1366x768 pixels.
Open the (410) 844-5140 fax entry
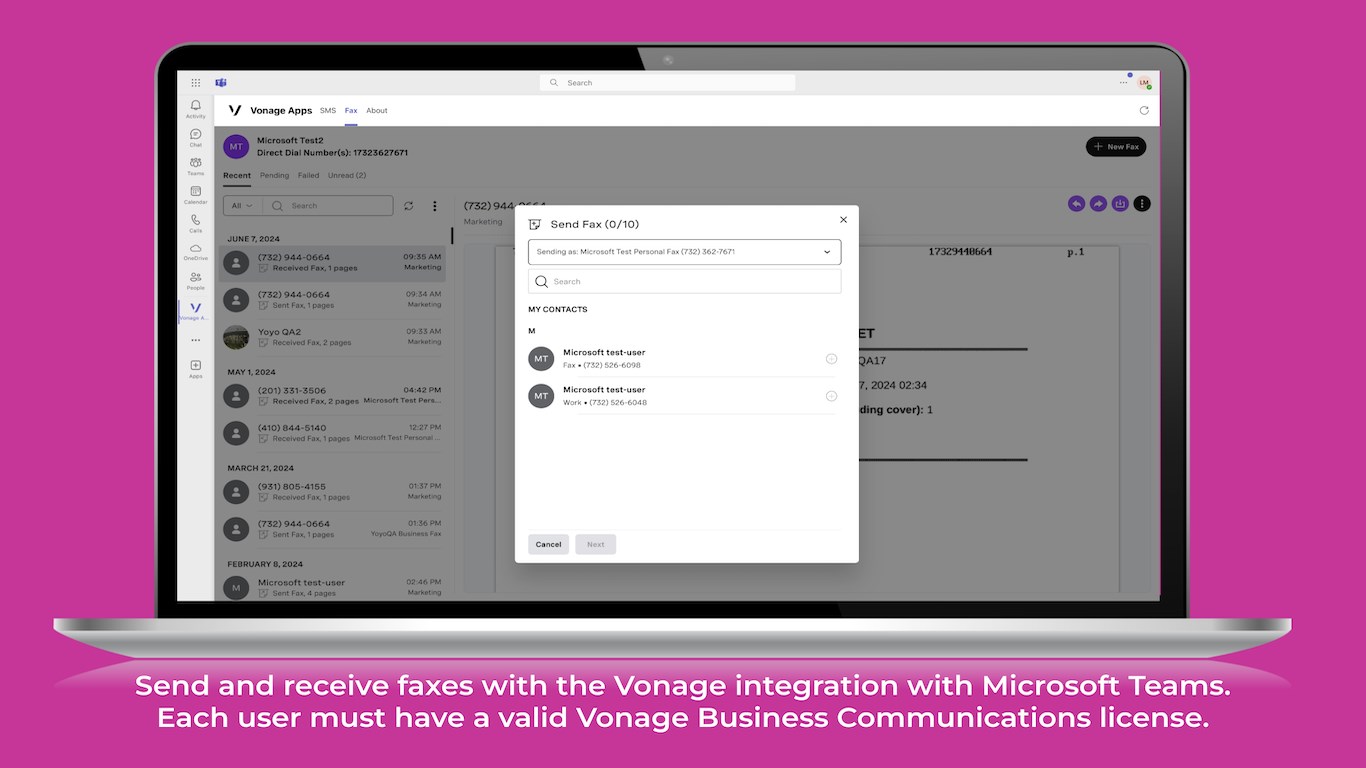pos(332,433)
